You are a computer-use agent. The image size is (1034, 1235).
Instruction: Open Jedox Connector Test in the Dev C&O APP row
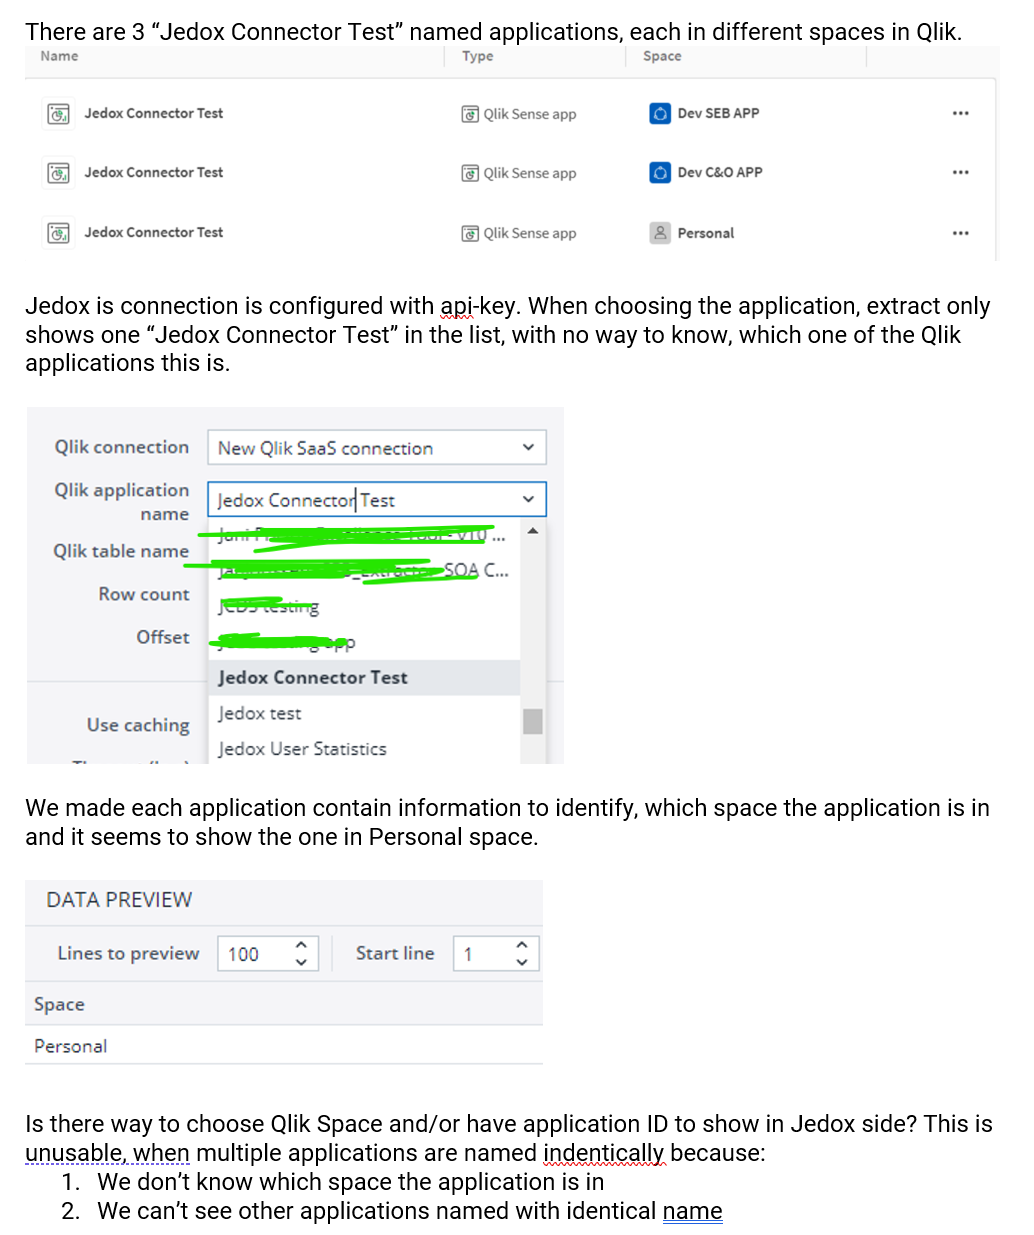coord(154,173)
